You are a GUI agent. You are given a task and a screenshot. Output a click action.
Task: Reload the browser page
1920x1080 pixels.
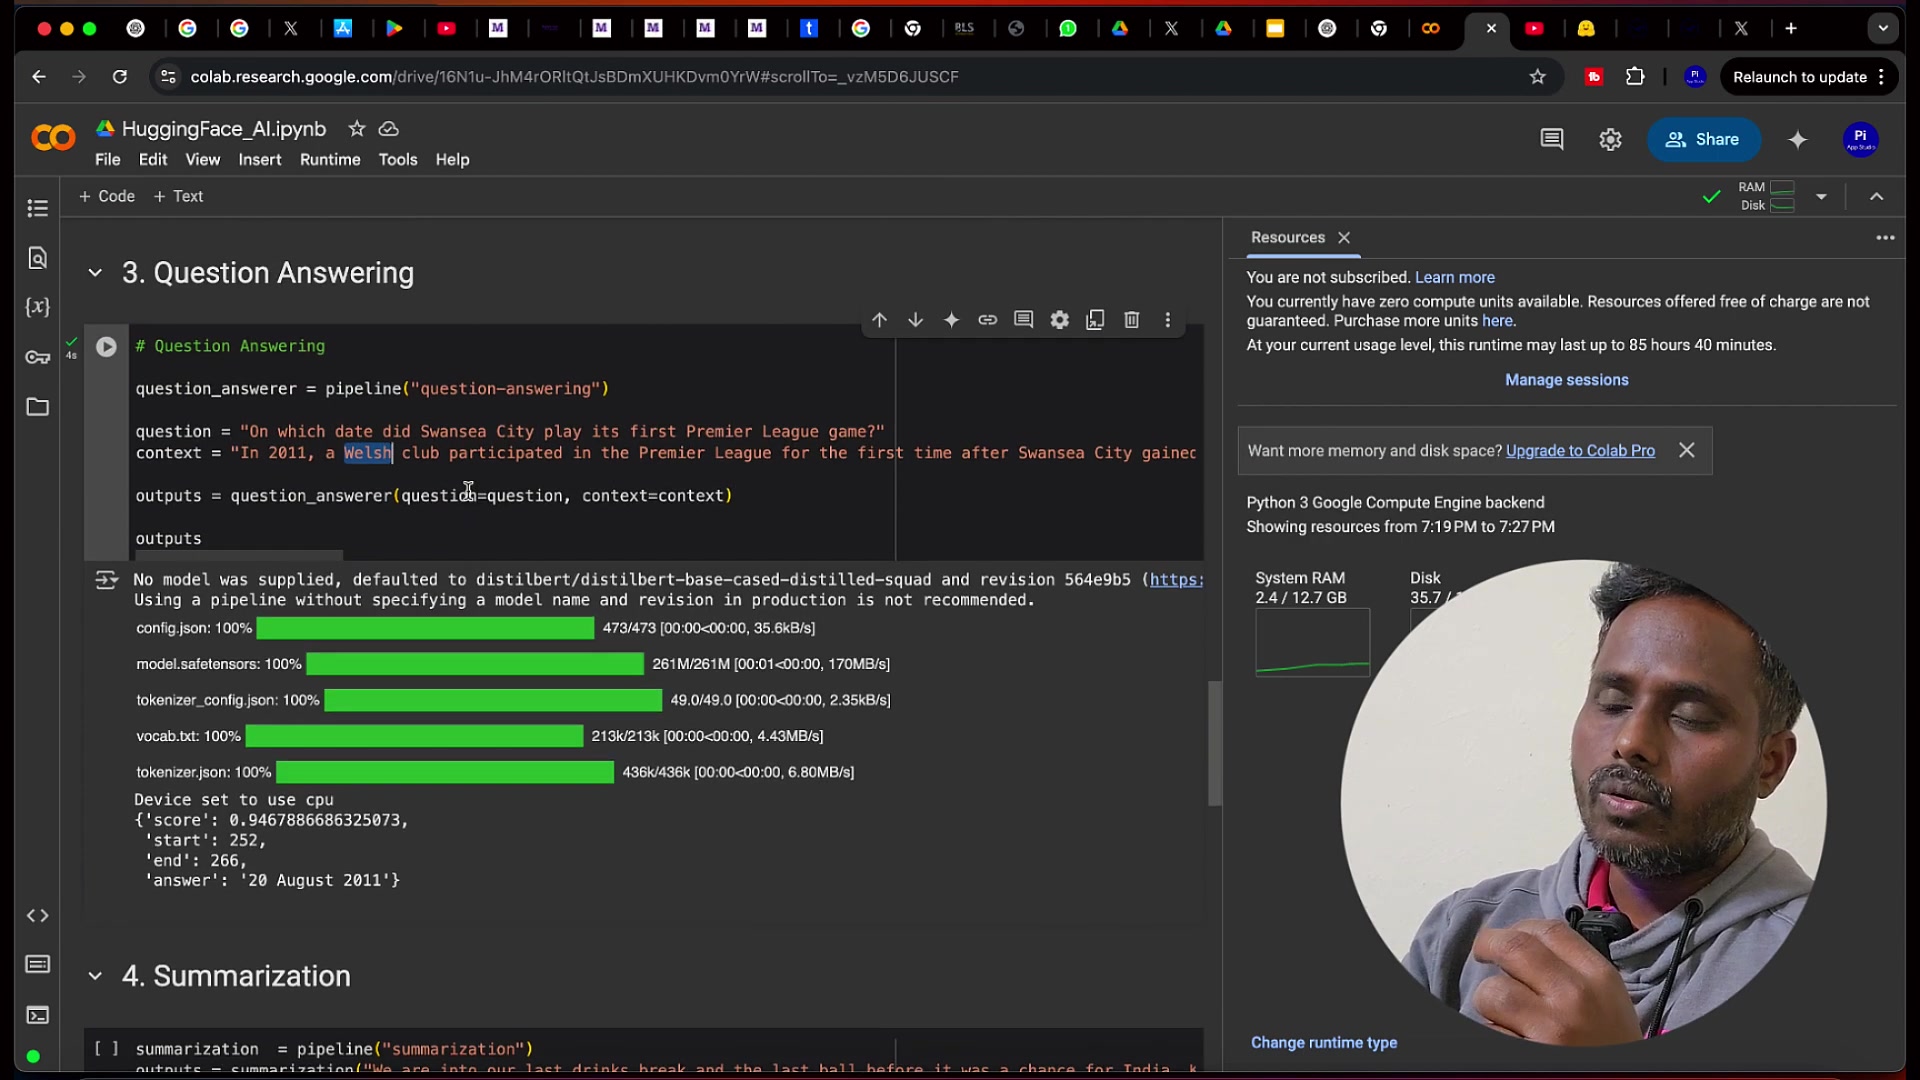coord(120,77)
